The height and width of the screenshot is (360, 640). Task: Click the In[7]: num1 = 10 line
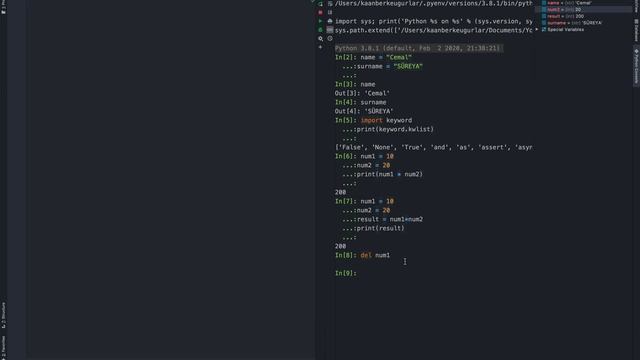coord(364,201)
